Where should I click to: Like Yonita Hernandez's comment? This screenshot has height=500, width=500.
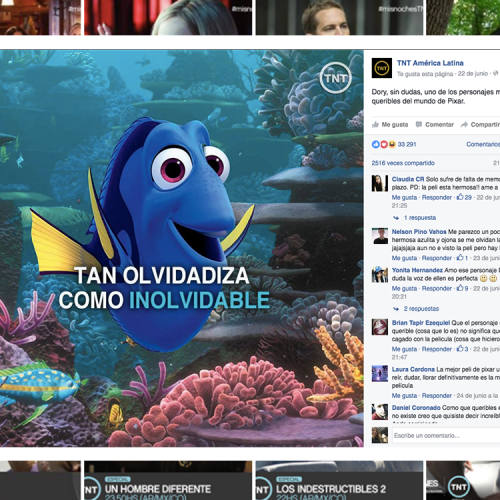[x=404, y=289]
